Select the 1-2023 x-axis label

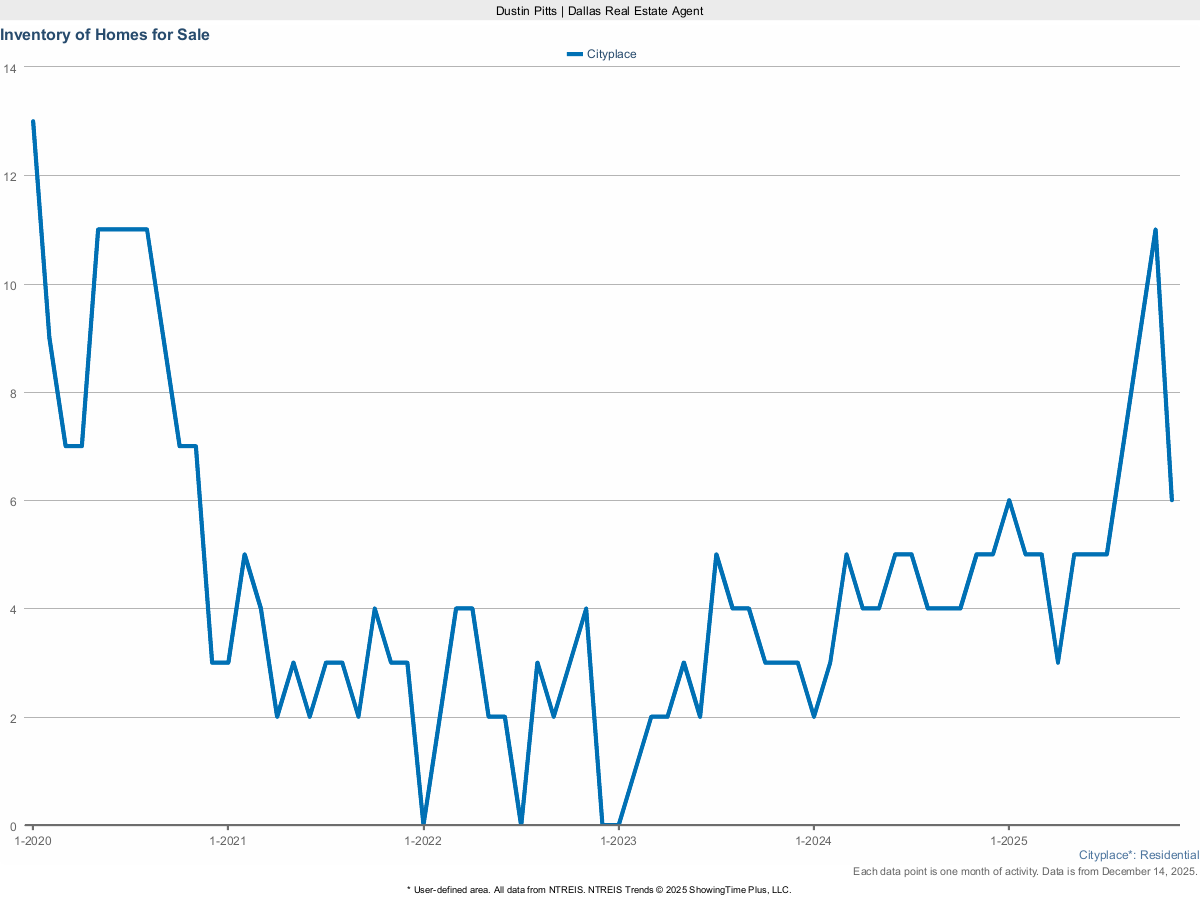tap(618, 841)
